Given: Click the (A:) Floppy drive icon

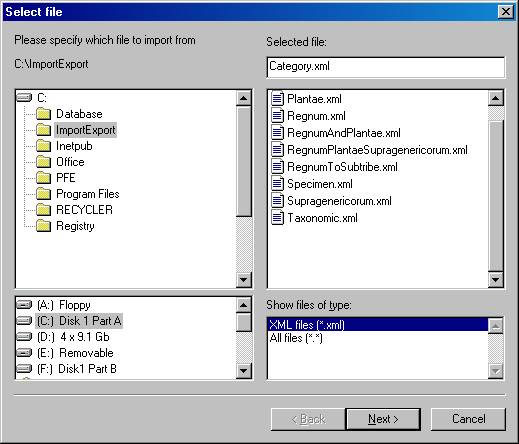Looking at the screenshot, I should point(24,305).
